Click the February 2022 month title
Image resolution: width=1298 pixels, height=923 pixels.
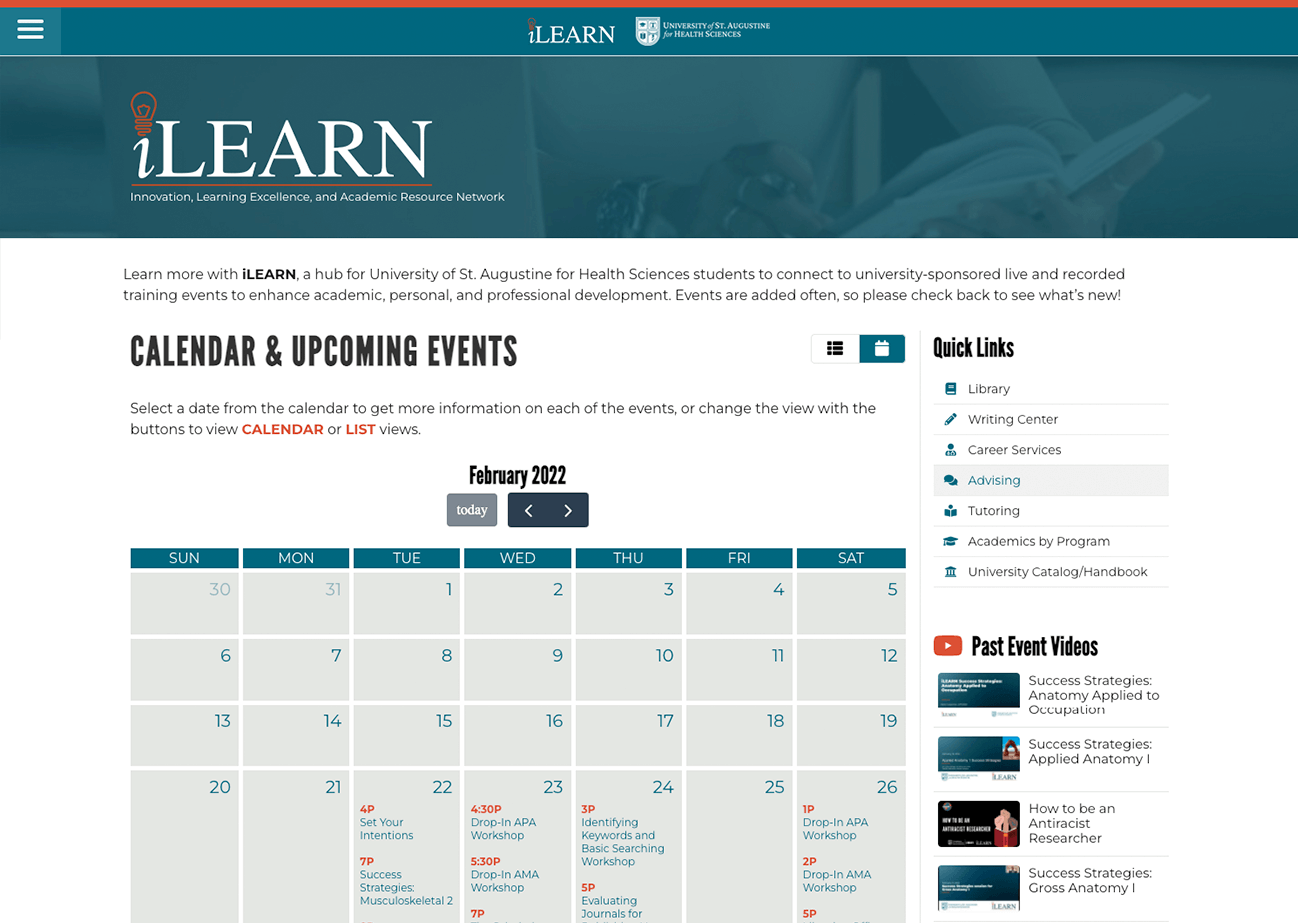point(517,475)
